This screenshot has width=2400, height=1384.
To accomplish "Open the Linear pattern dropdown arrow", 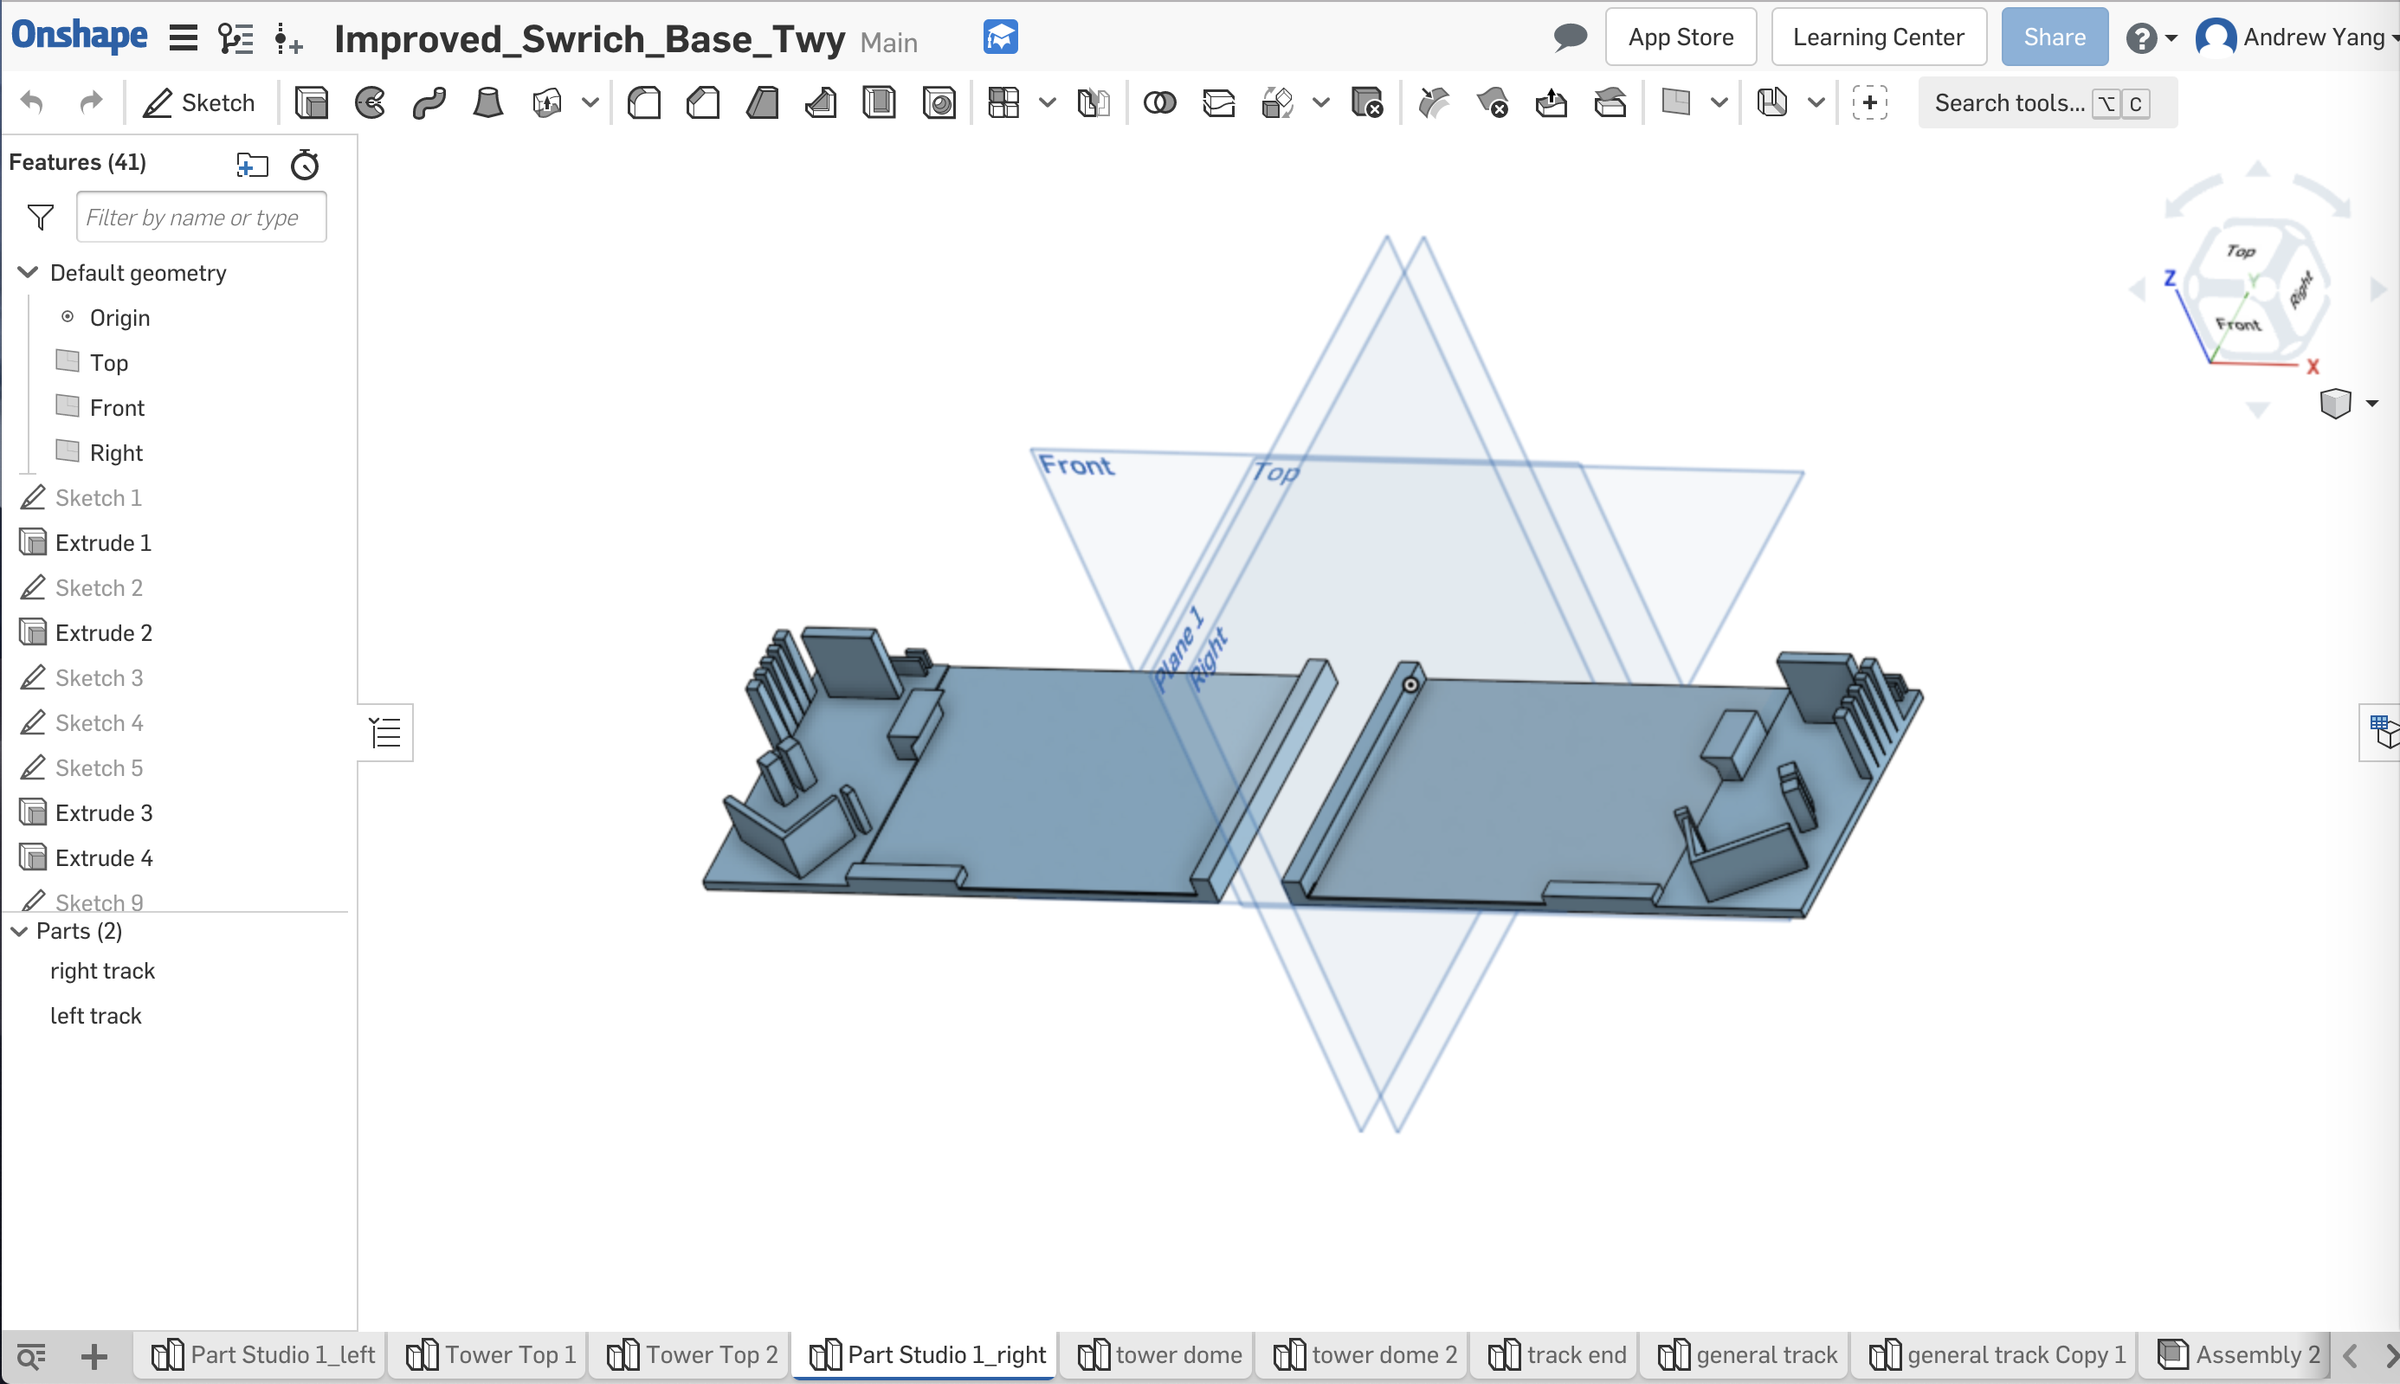I will pos(1047,102).
